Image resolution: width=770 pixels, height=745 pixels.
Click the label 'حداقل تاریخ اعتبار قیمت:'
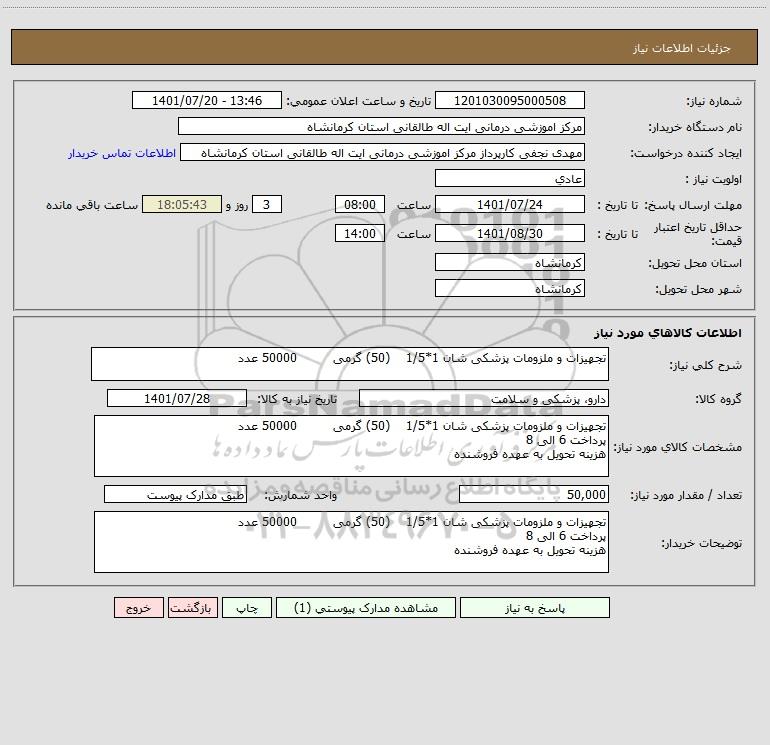[698, 234]
